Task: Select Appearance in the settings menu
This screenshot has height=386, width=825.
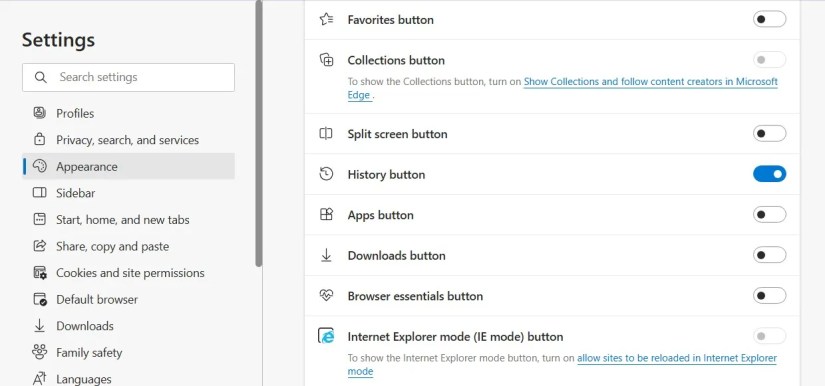Action: 128,166
